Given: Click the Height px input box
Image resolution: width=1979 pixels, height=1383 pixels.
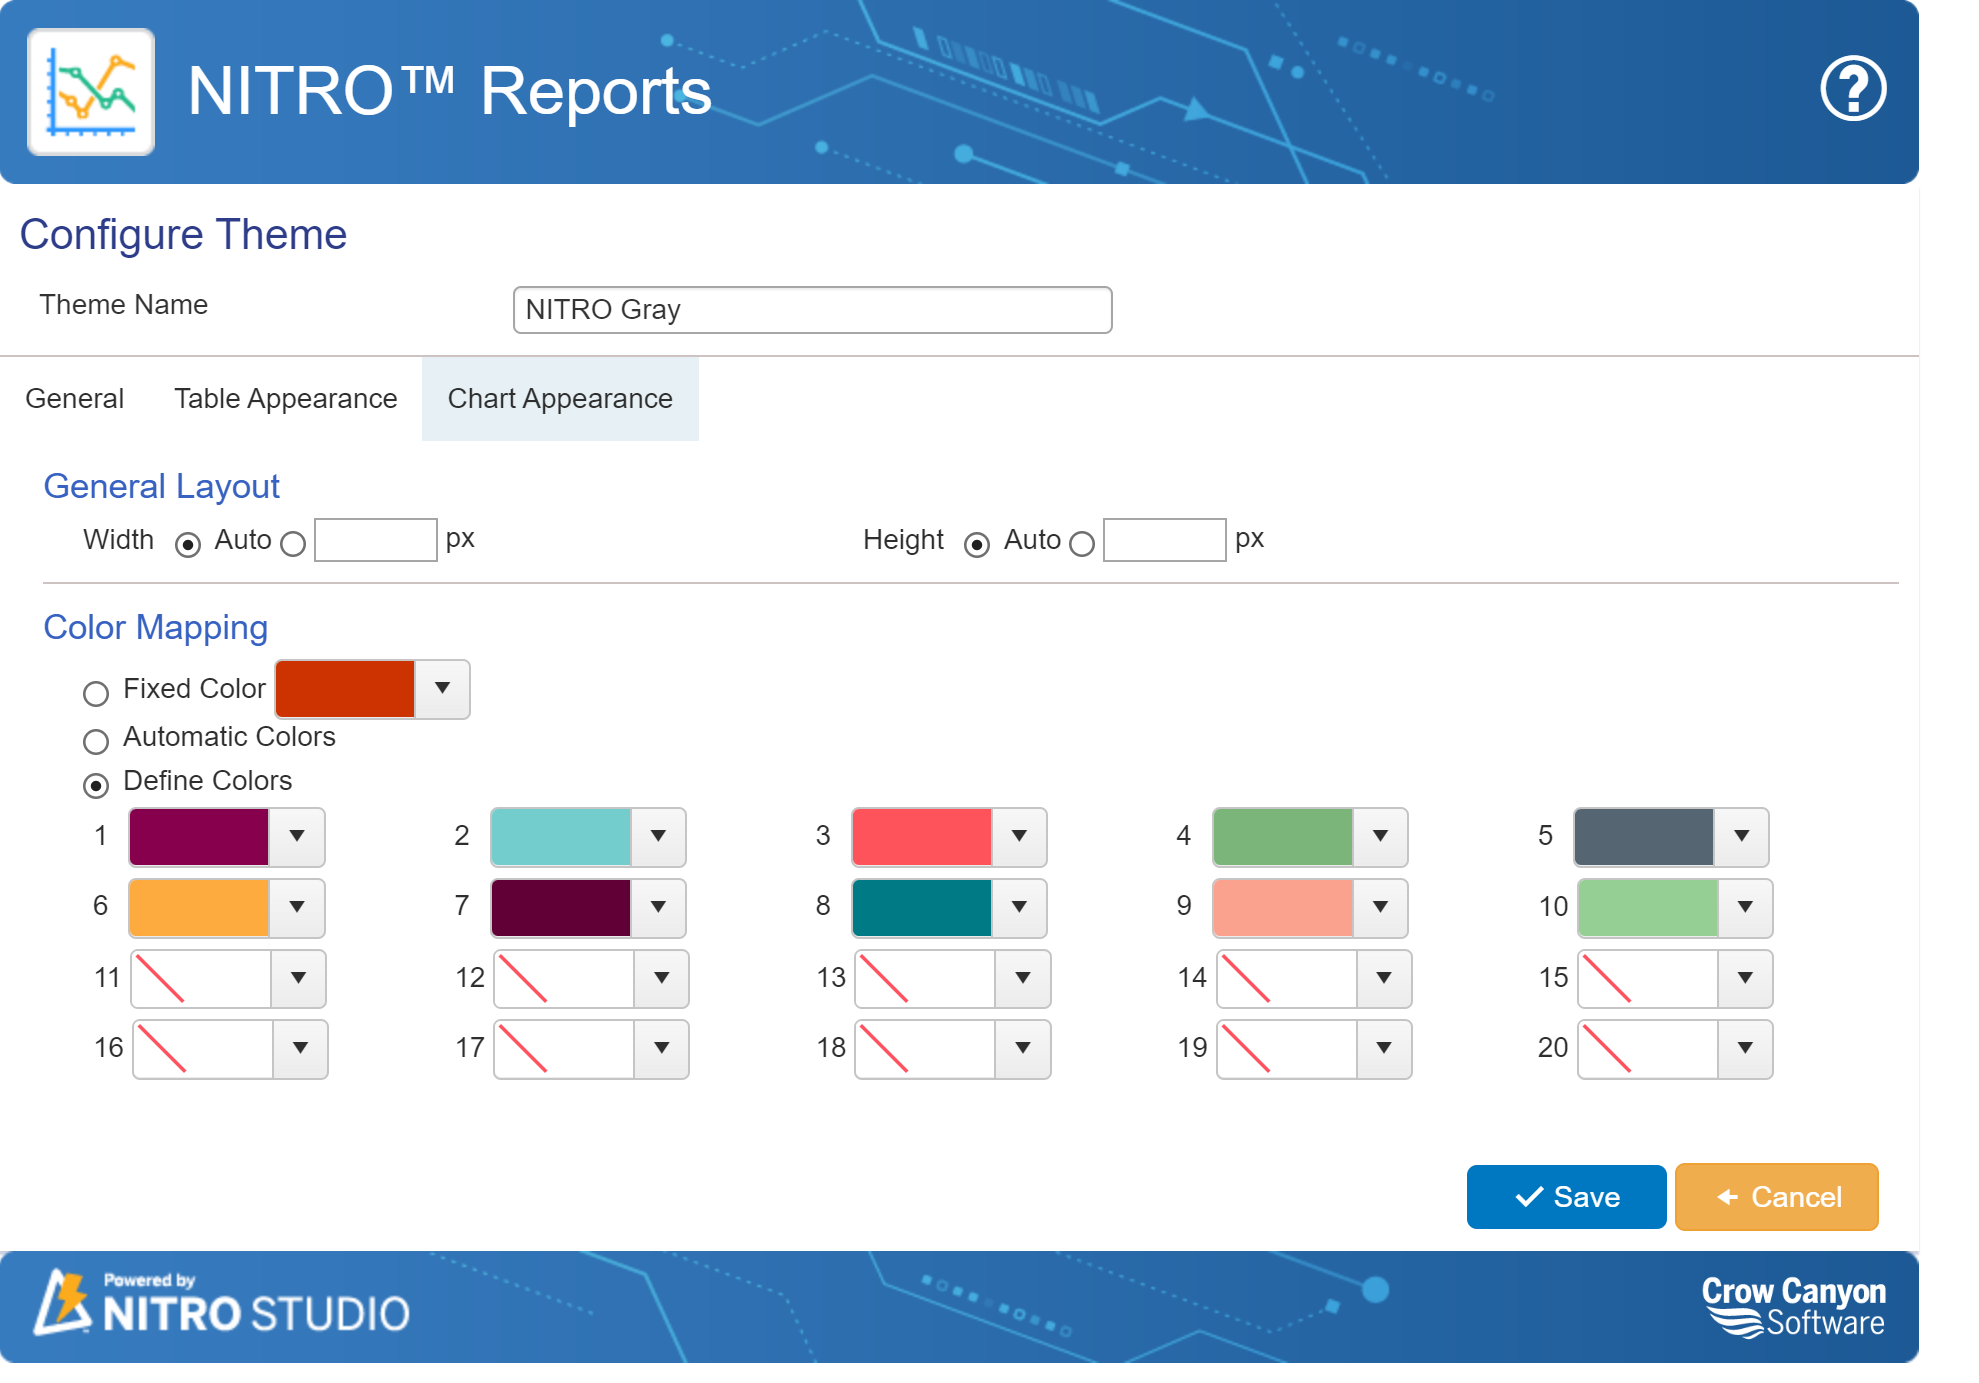Looking at the screenshot, I should (1165, 540).
